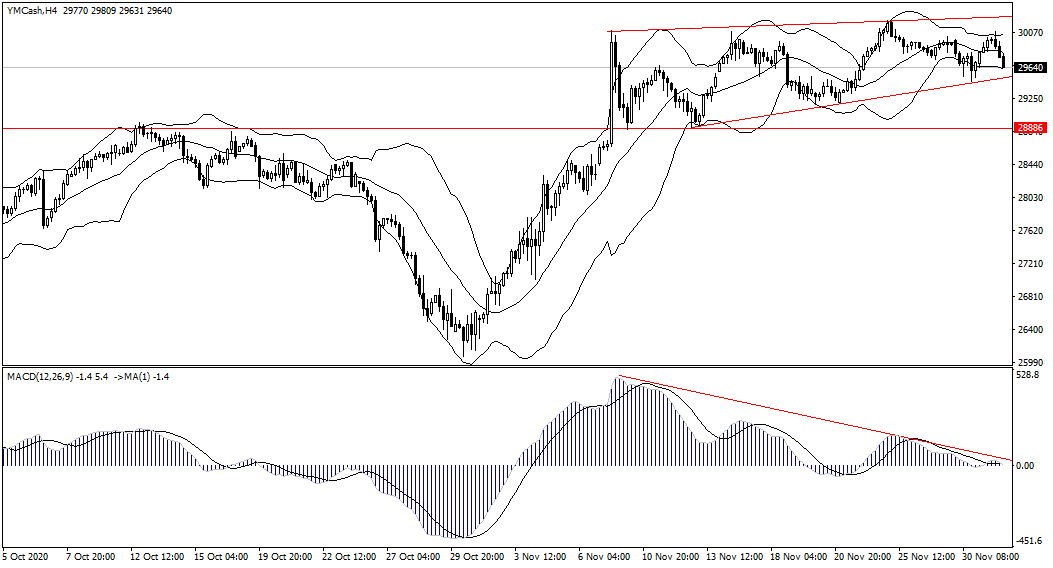This screenshot has height=568, width=1053.
Task: Click the current price tag 29640
Action: 1029,68
